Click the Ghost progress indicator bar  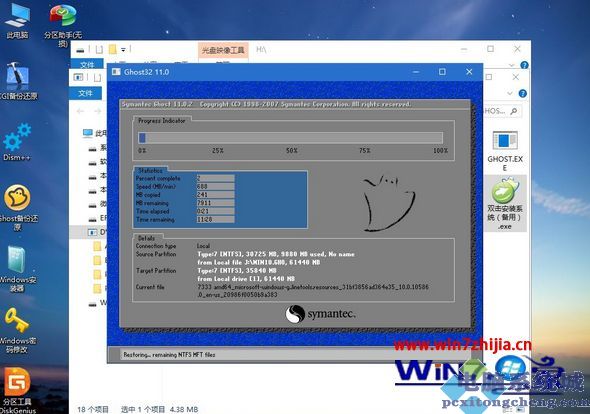pos(290,138)
